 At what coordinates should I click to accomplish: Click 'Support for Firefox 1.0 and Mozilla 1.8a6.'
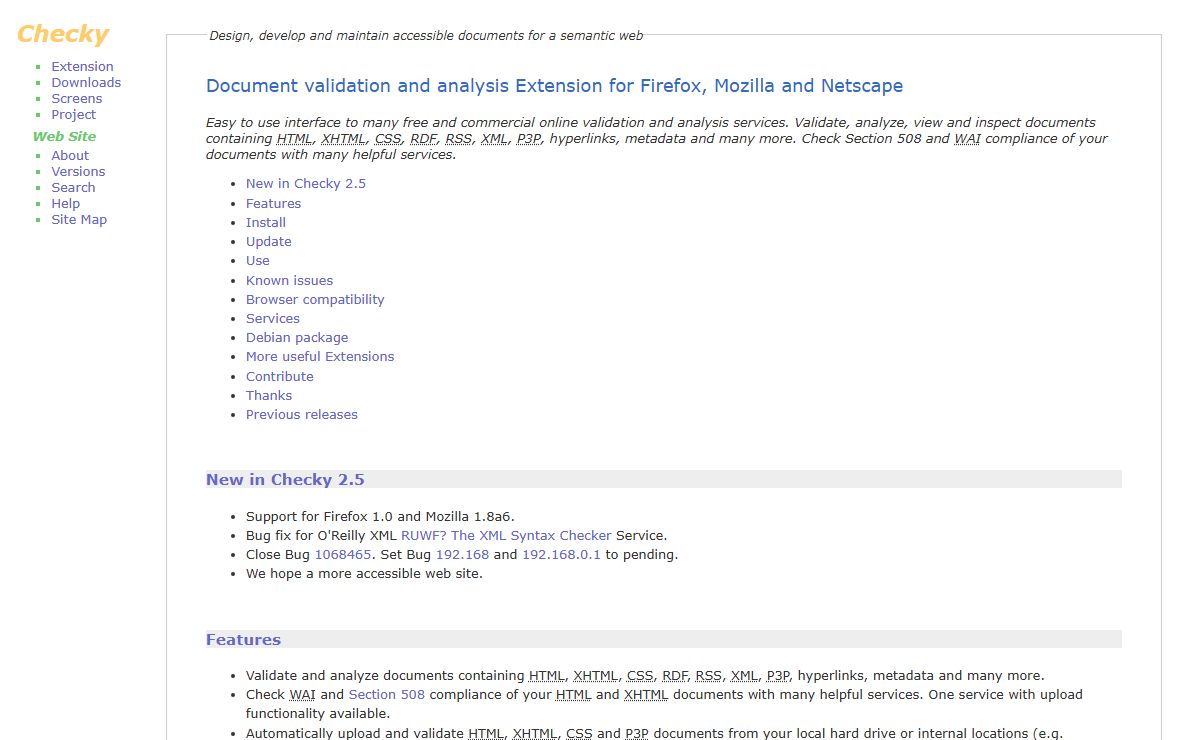[x=380, y=517]
